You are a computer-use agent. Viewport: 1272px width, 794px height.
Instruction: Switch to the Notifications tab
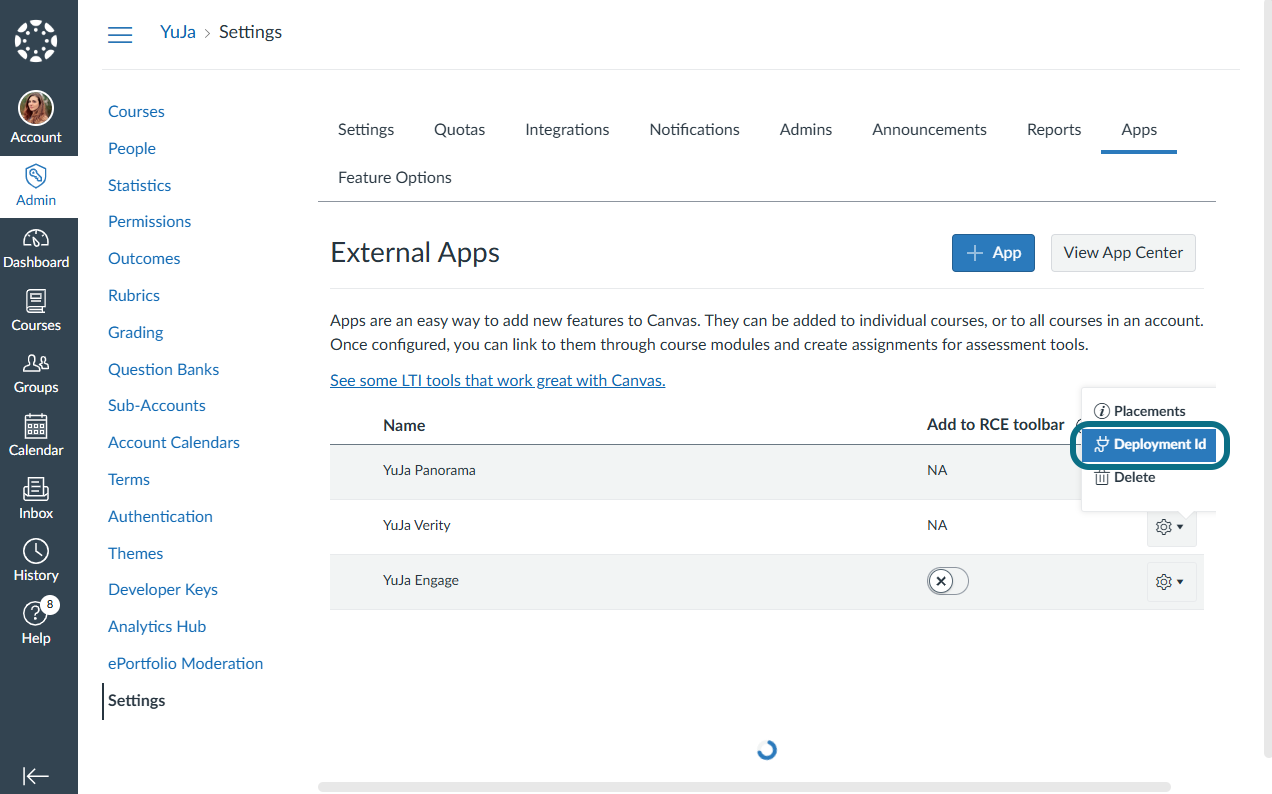coord(695,129)
